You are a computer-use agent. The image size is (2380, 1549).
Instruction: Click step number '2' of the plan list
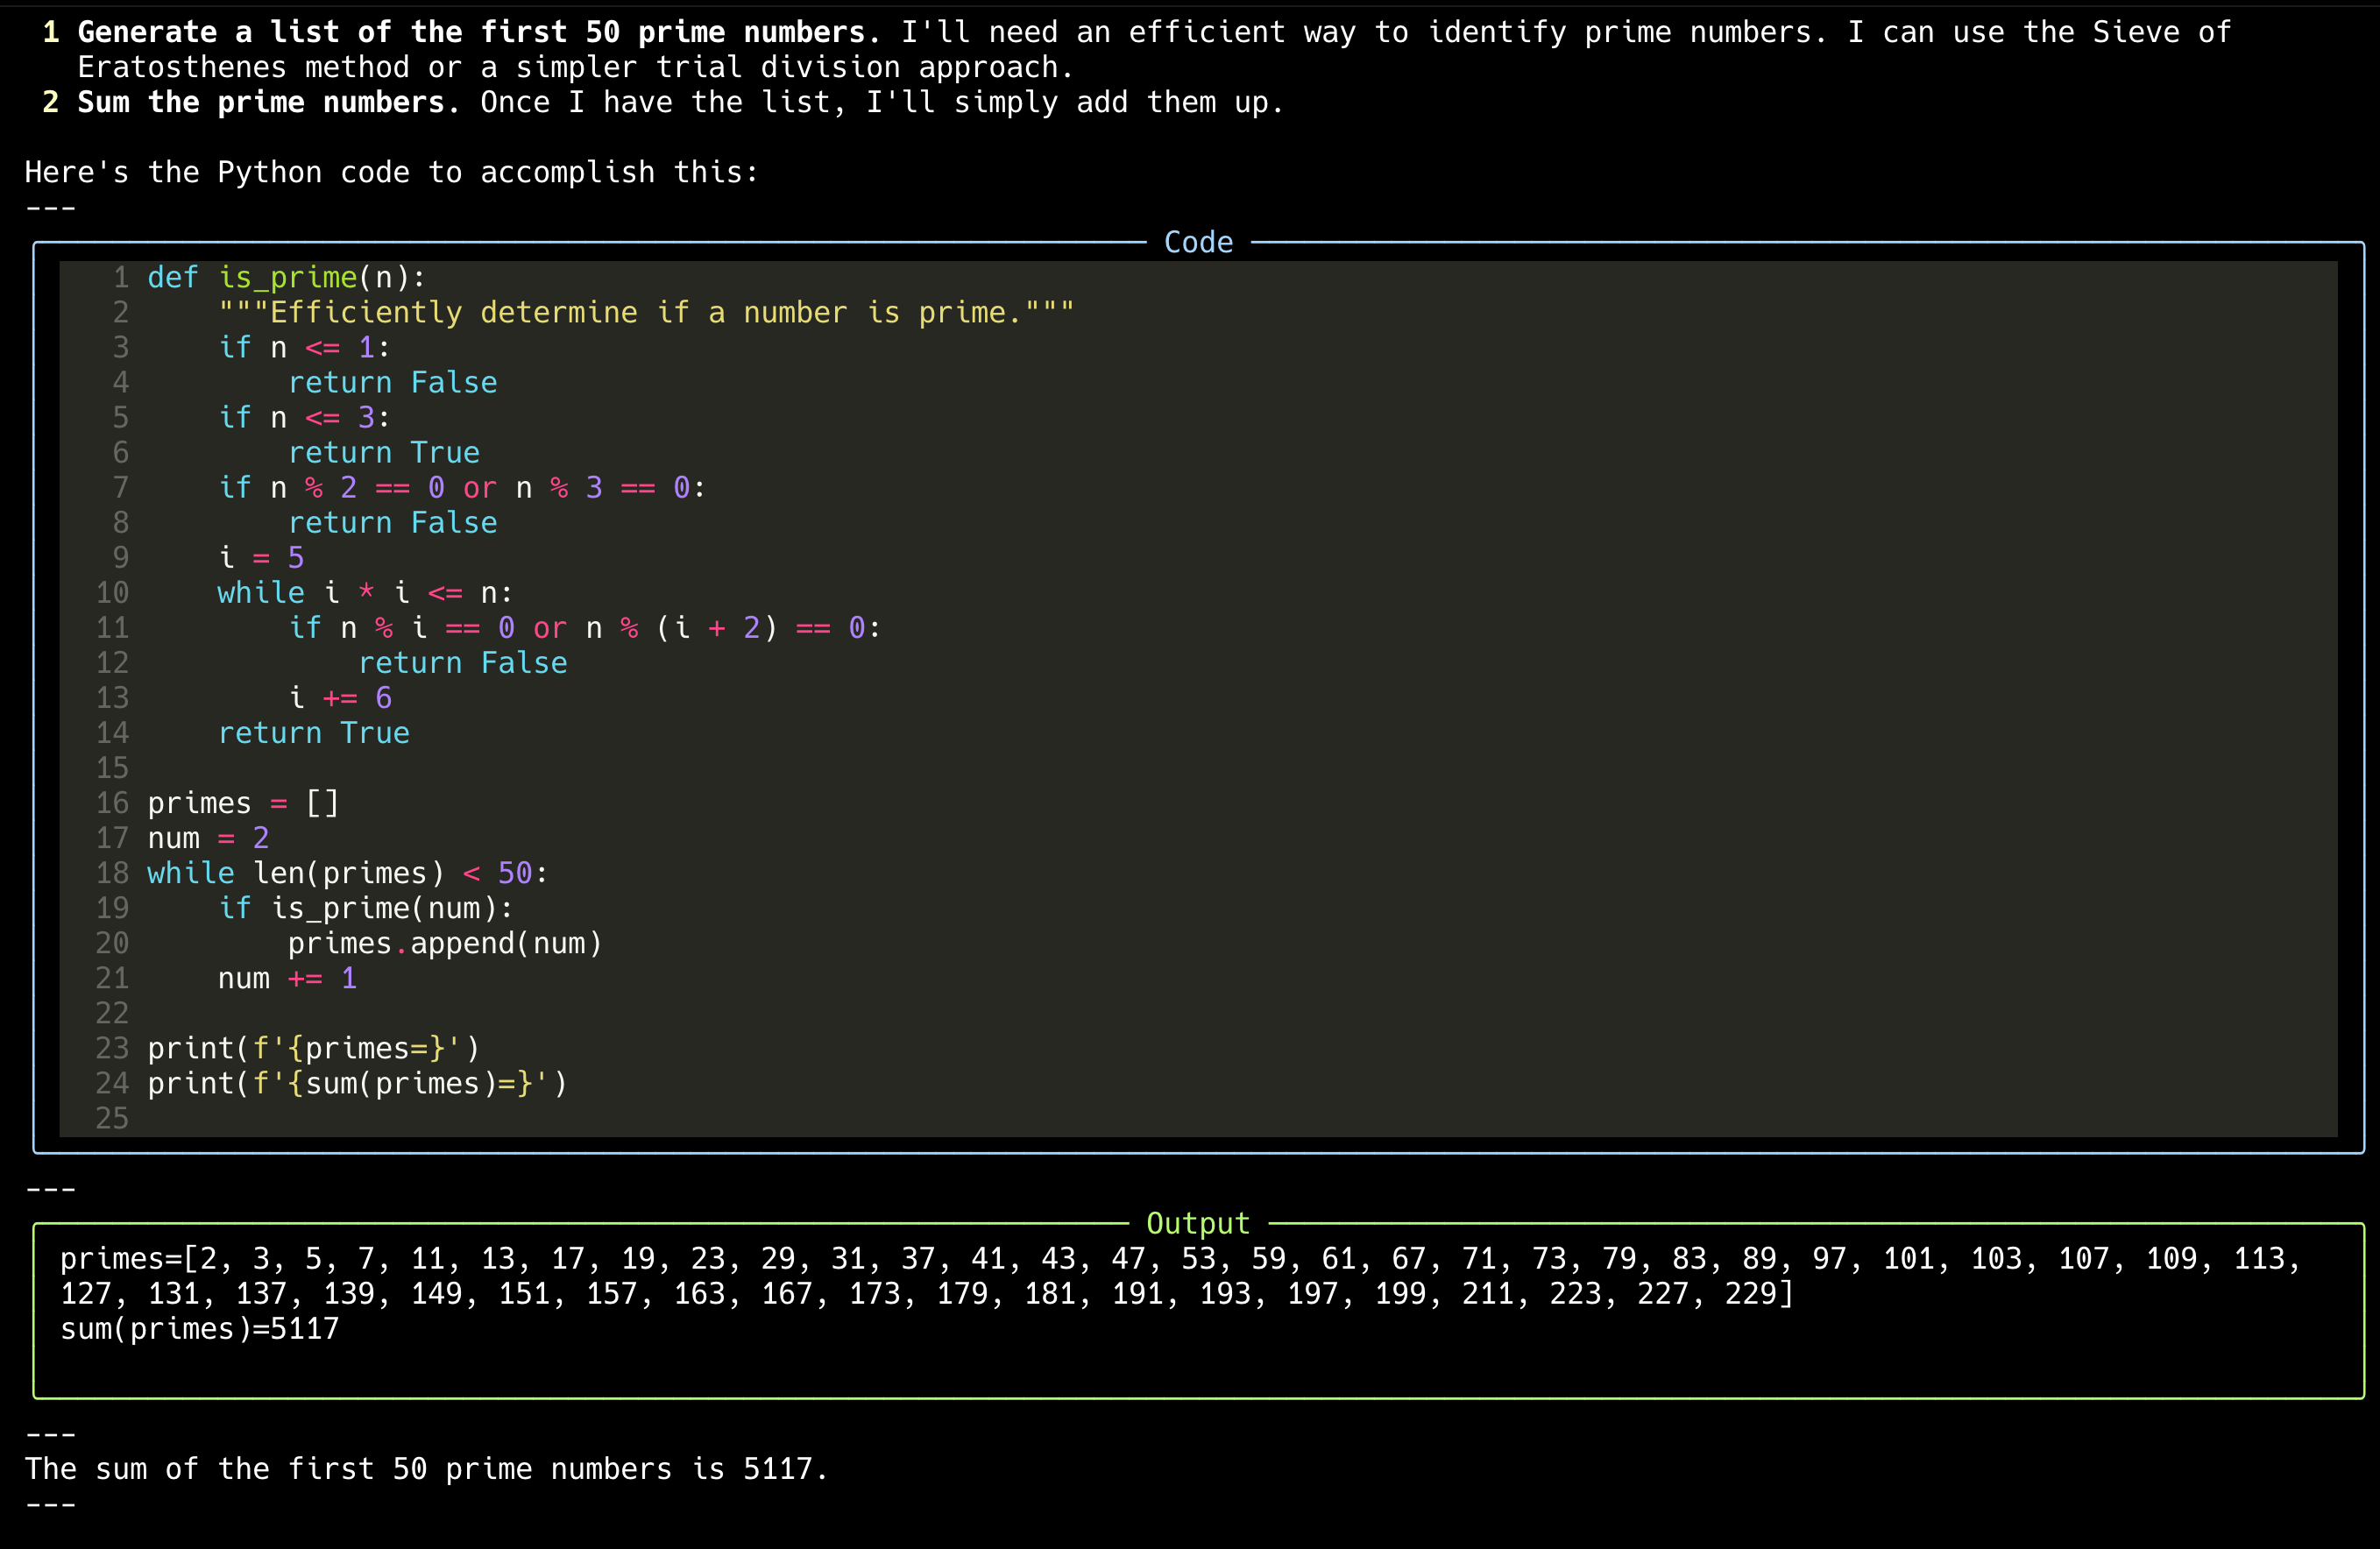[51, 102]
